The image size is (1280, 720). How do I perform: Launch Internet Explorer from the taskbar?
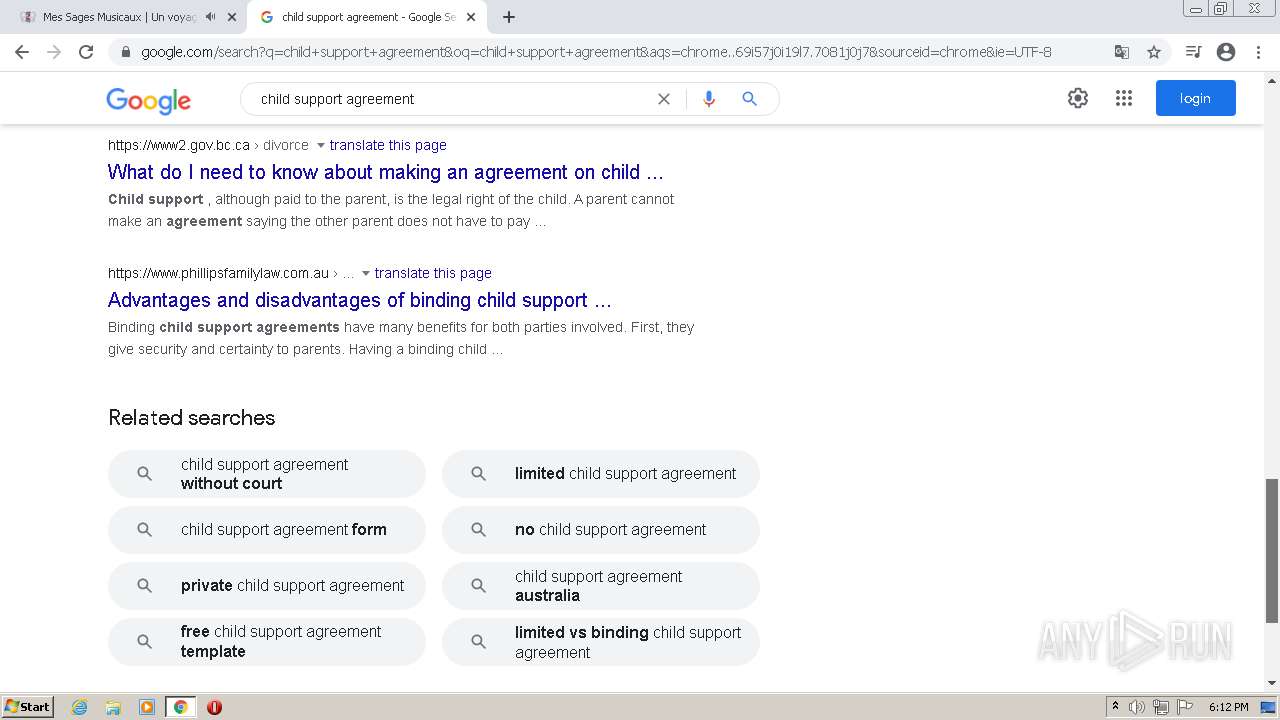[80, 707]
